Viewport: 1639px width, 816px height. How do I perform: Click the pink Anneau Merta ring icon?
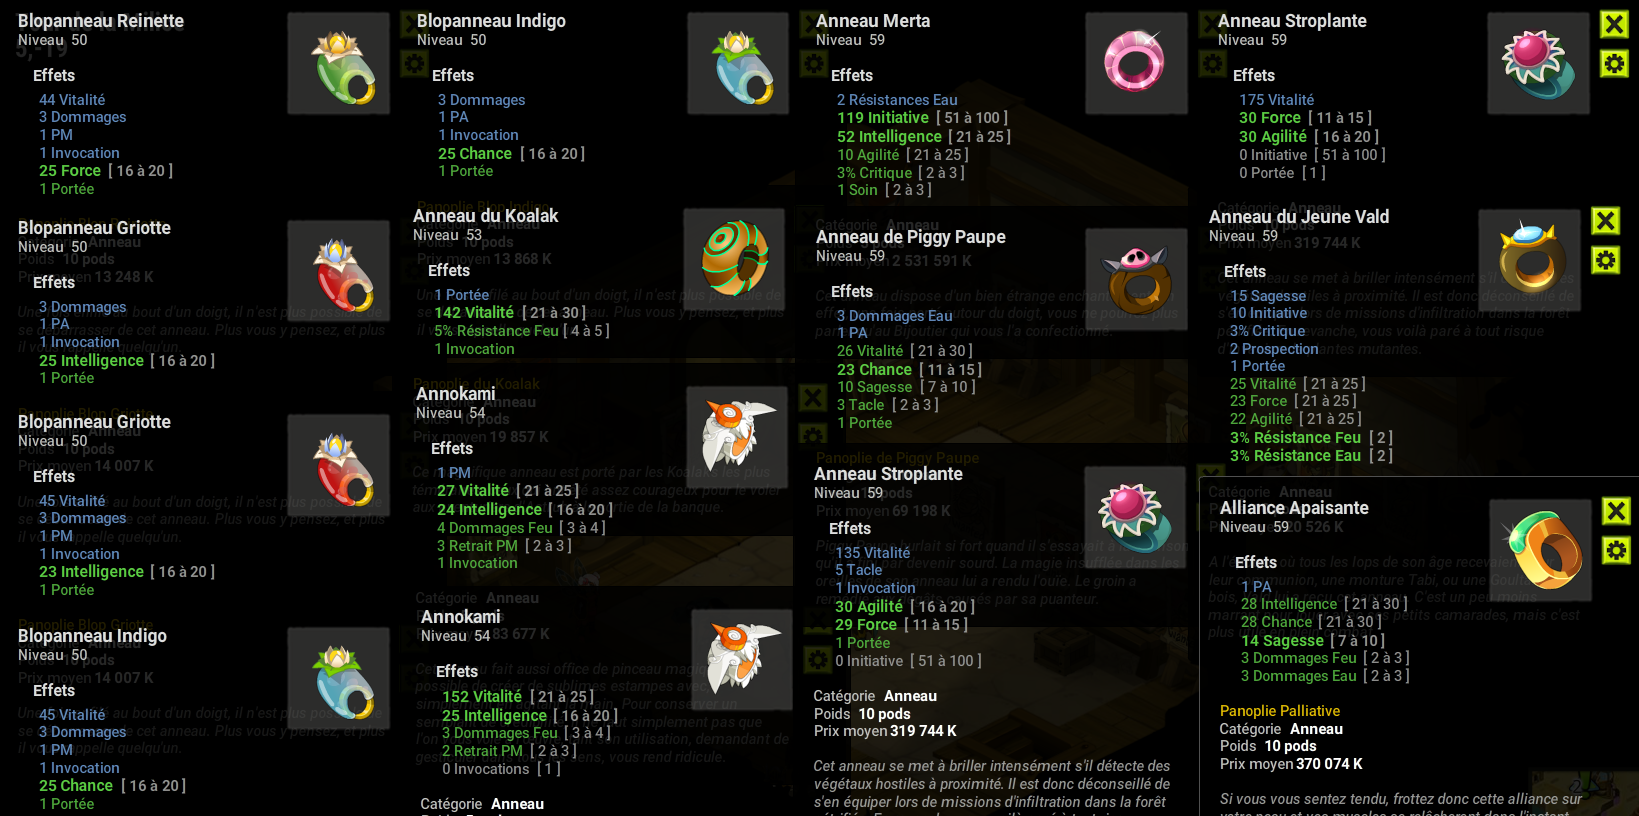[x=1136, y=63]
